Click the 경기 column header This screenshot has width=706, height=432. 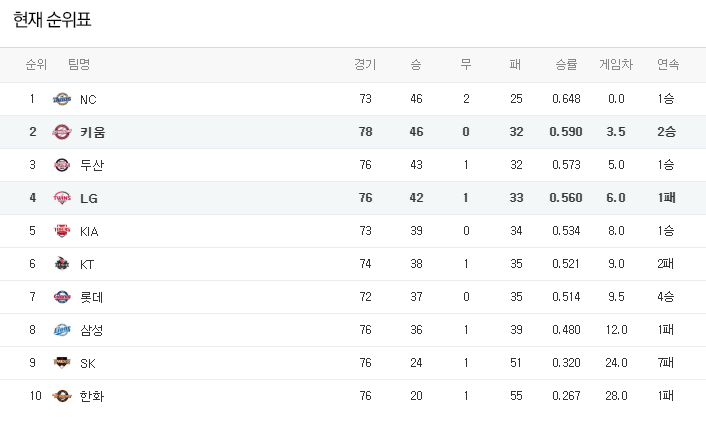tap(365, 65)
